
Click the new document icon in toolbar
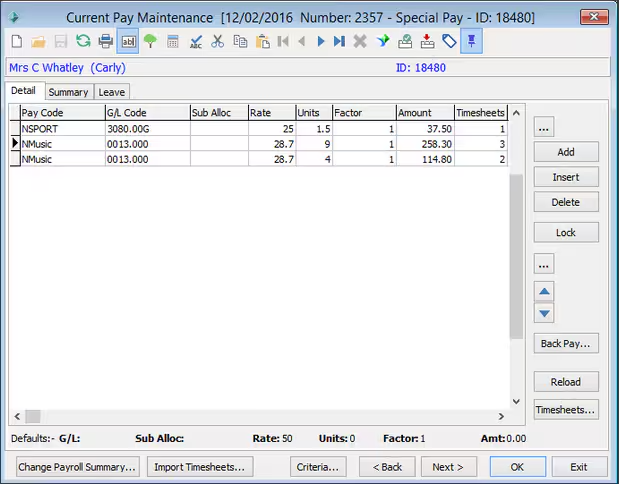point(17,41)
